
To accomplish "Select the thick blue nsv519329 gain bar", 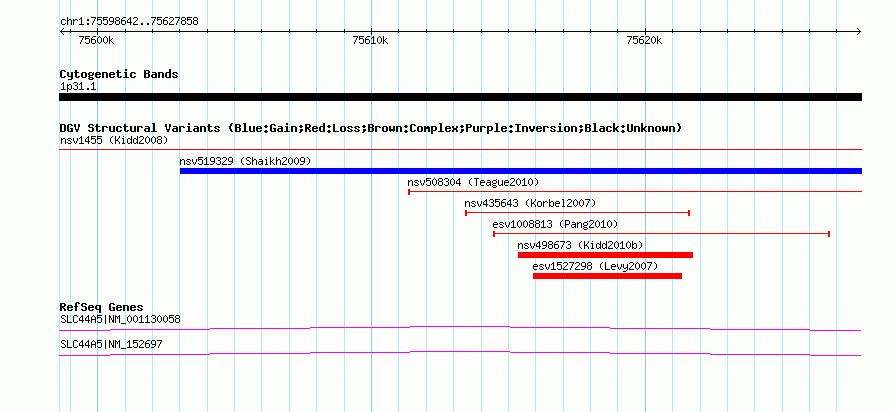I will pyautogui.click(x=521, y=171).
